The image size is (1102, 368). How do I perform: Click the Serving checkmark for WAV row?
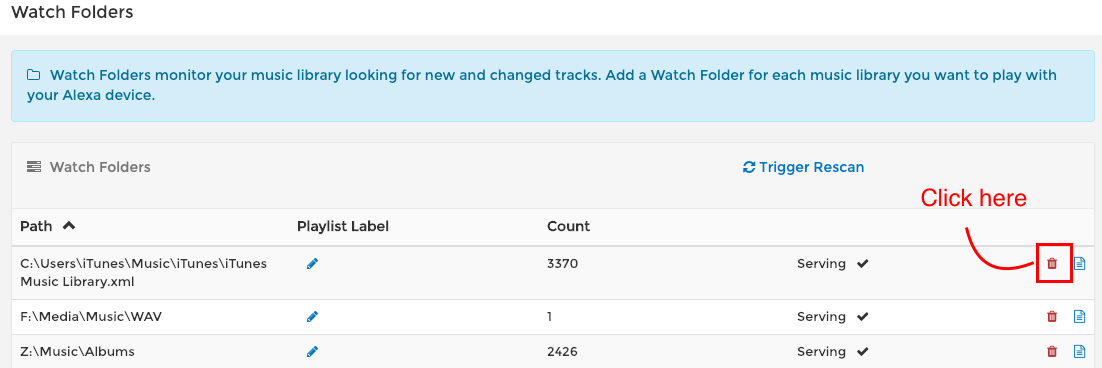tap(862, 317)
